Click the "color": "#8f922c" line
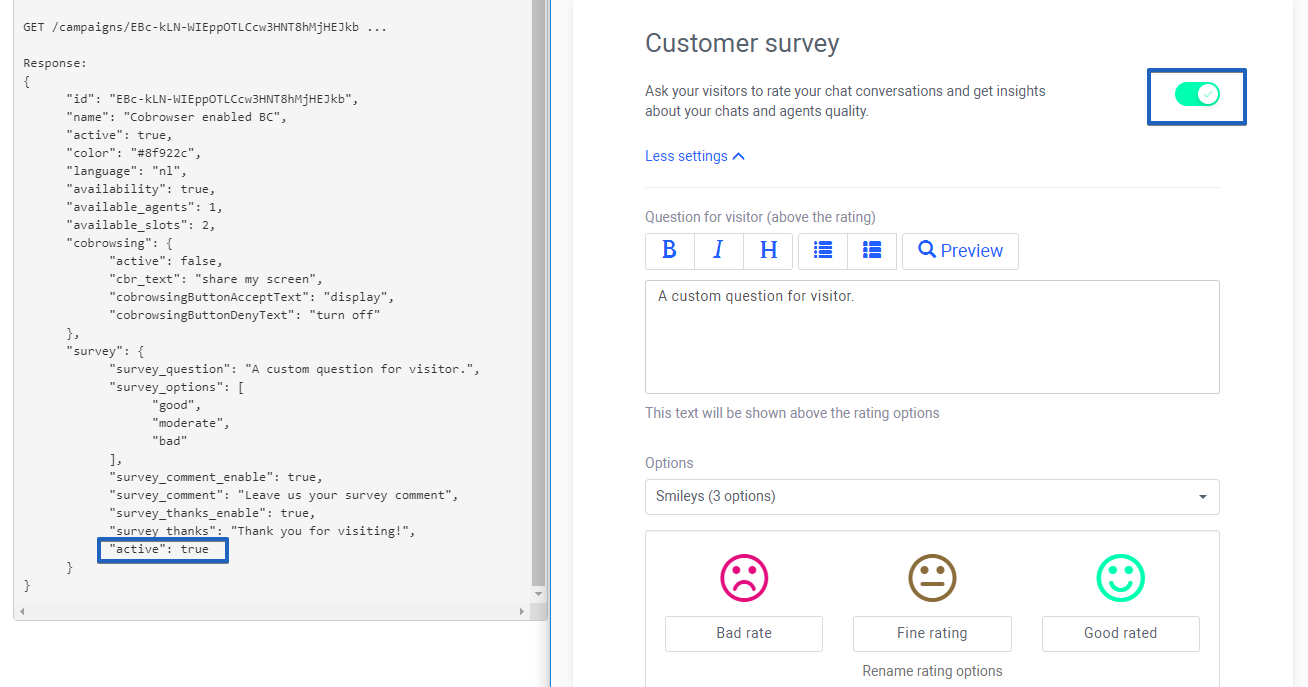1308x687 pixels. [x=134, y=153]
